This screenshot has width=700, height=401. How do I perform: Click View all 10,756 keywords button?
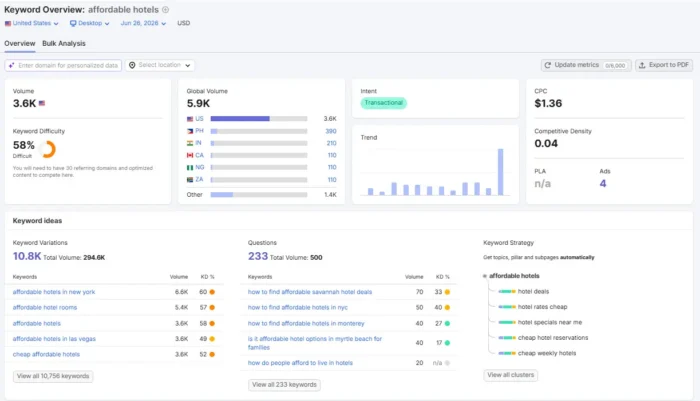[x=53, y=376]
